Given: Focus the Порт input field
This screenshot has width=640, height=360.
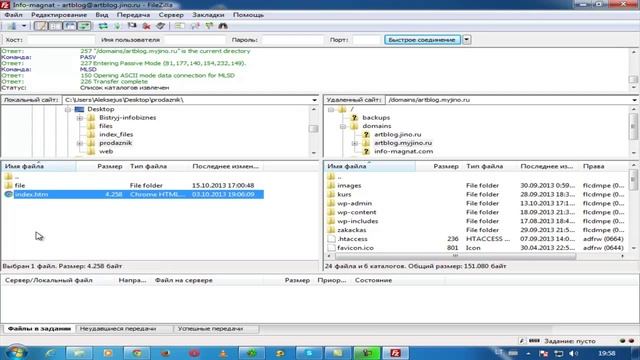Looking at the screenshot, I should pyautogui.click(x=366, y=40).
